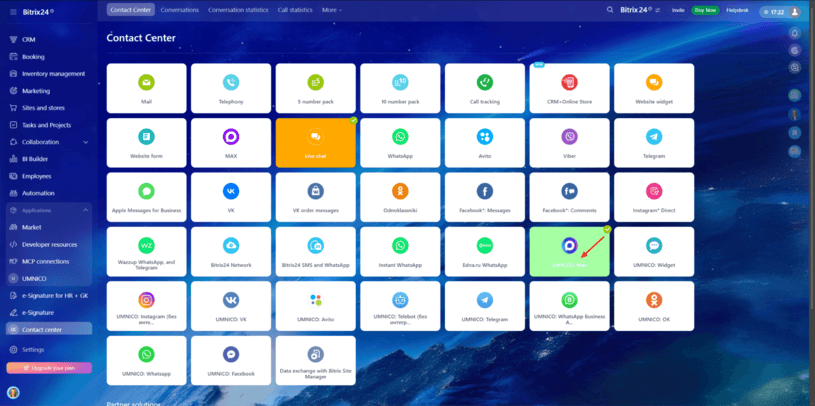Select the 10 number pack tile

tap(400, 88)
